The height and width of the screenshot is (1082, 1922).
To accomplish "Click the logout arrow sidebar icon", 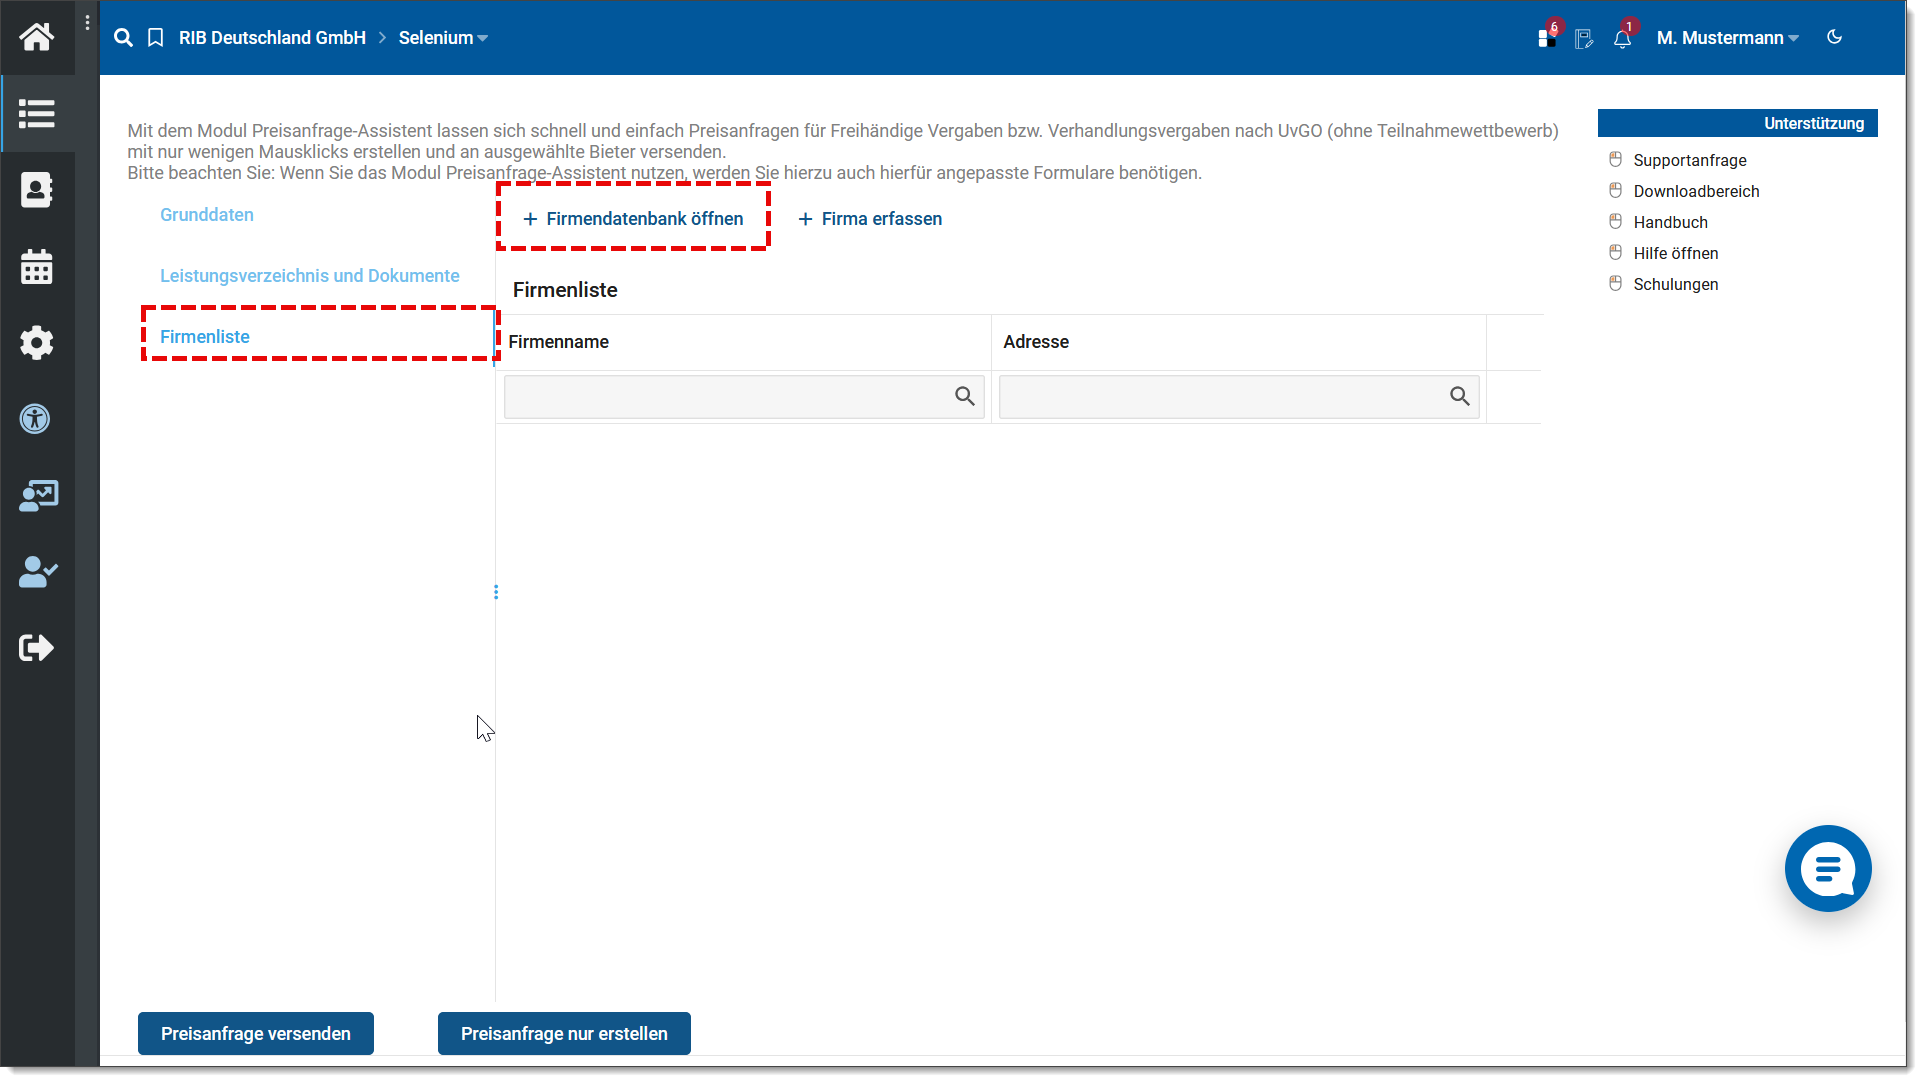I will click(37, 648).
